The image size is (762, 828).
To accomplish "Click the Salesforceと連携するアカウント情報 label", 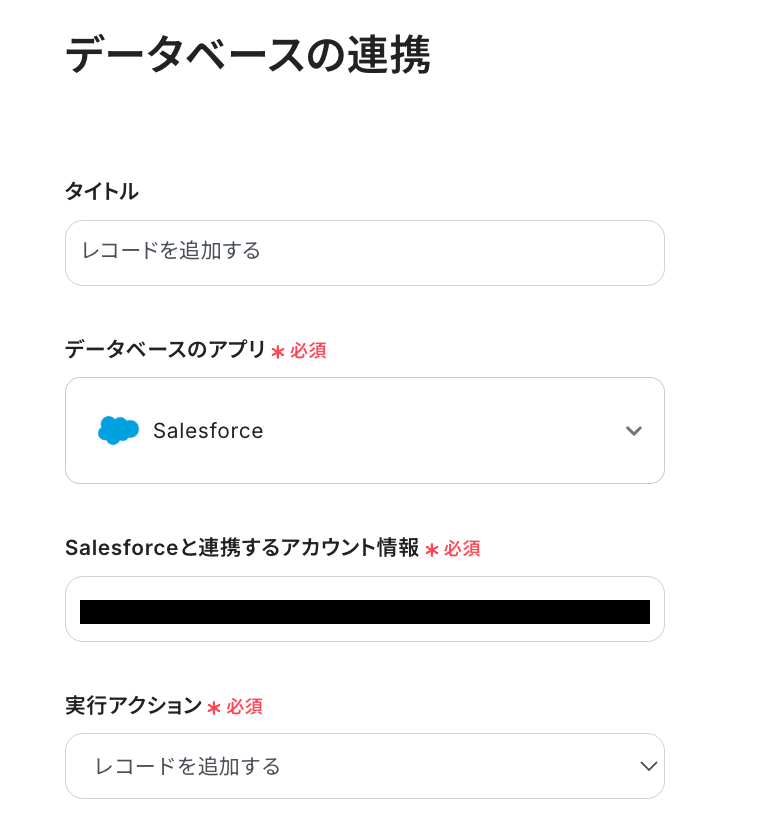I will point(242,548).
